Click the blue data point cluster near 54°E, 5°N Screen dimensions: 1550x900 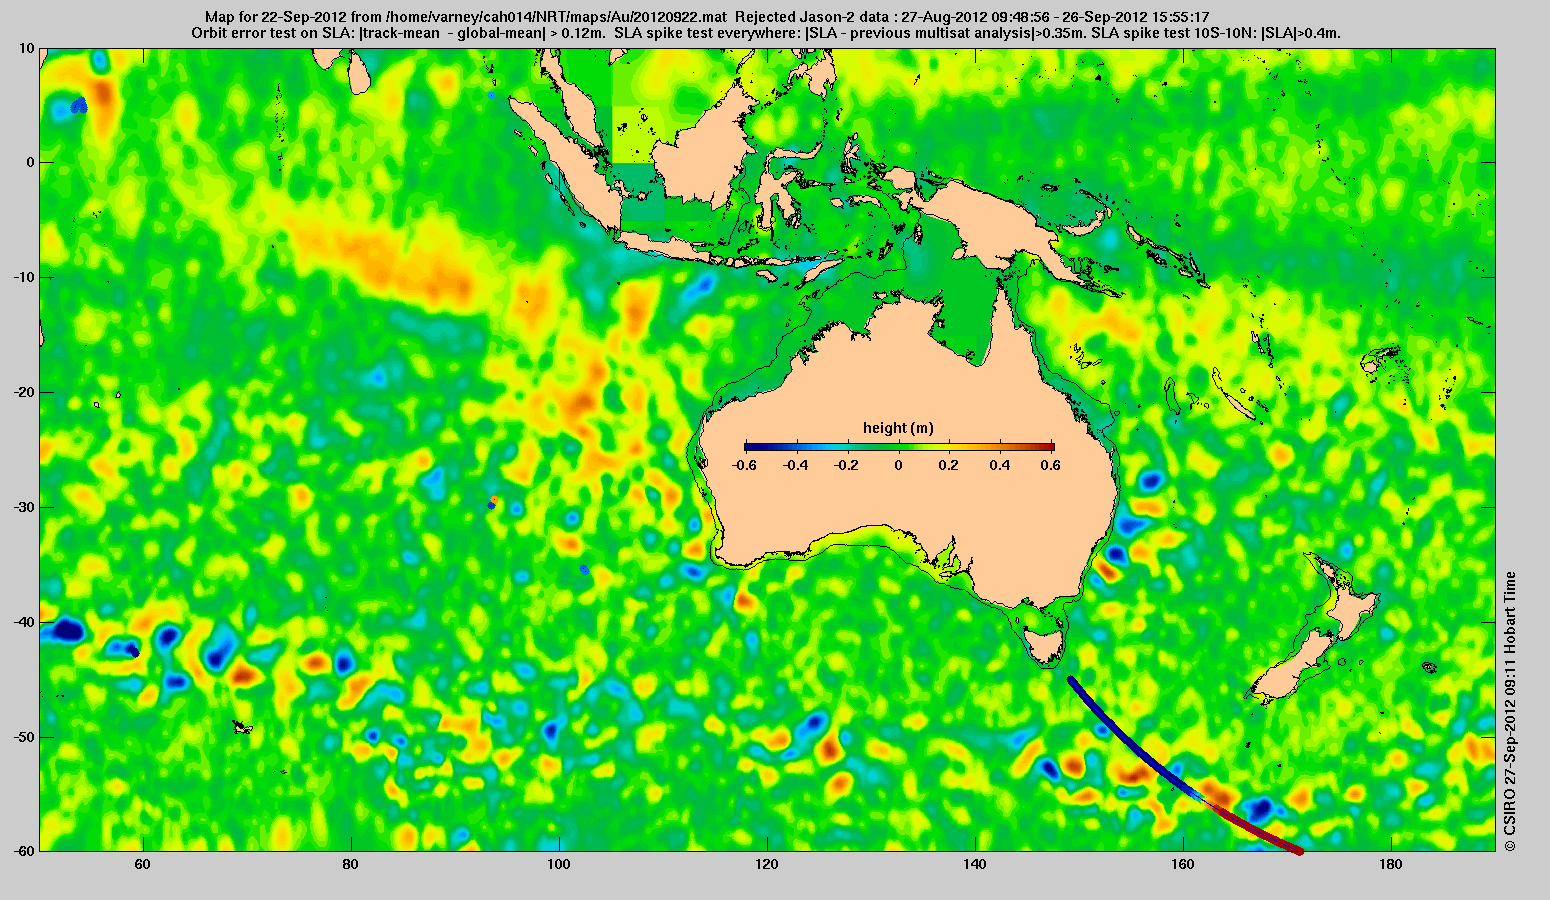(80, 105)
